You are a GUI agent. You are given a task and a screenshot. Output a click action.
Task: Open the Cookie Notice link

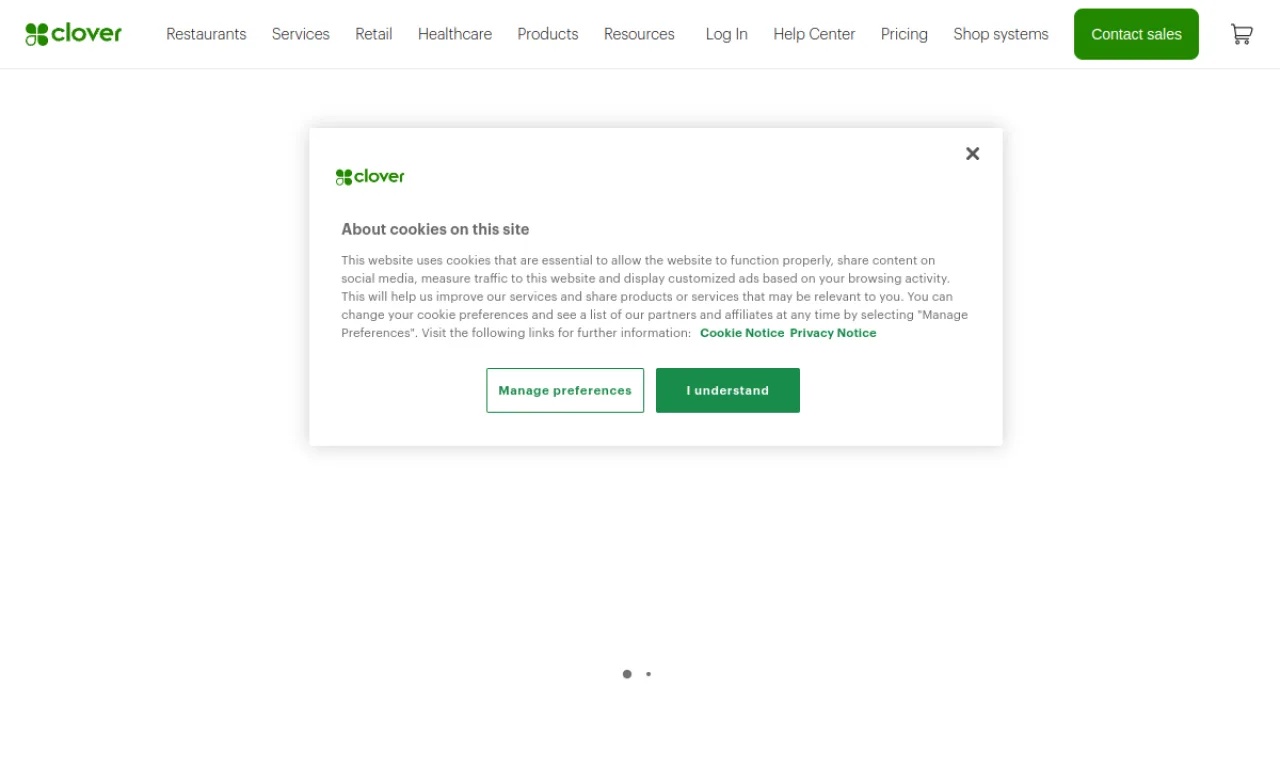click(742, 333)
